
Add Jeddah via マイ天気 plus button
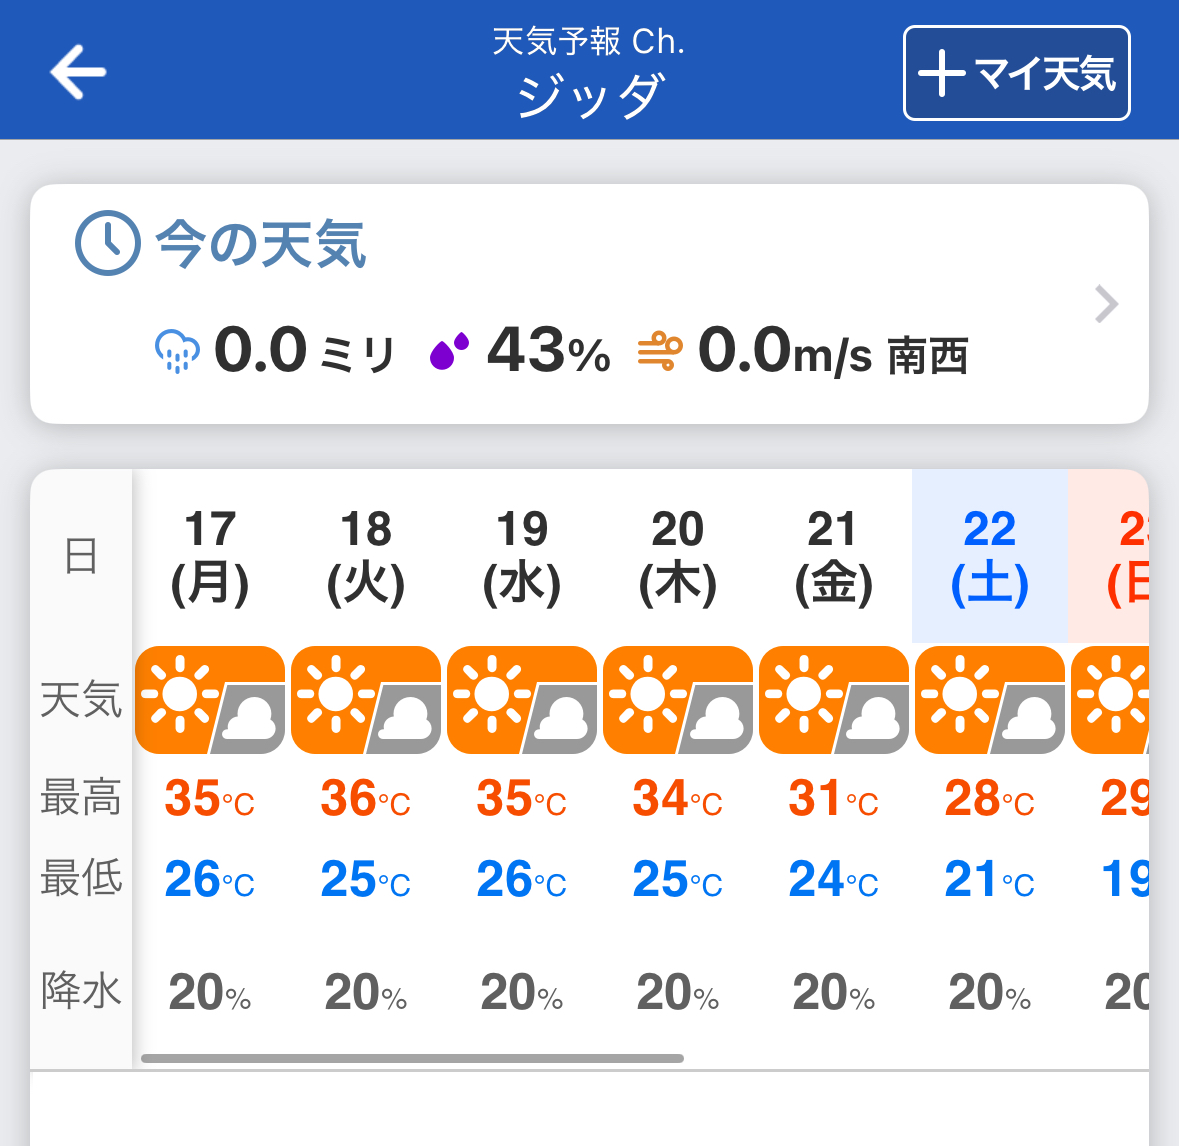(x=1017, y=73)
